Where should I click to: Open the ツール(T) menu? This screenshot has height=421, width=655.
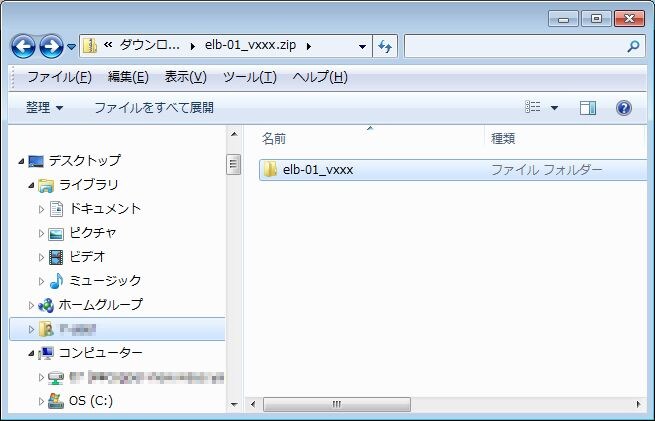coord(249,77)
